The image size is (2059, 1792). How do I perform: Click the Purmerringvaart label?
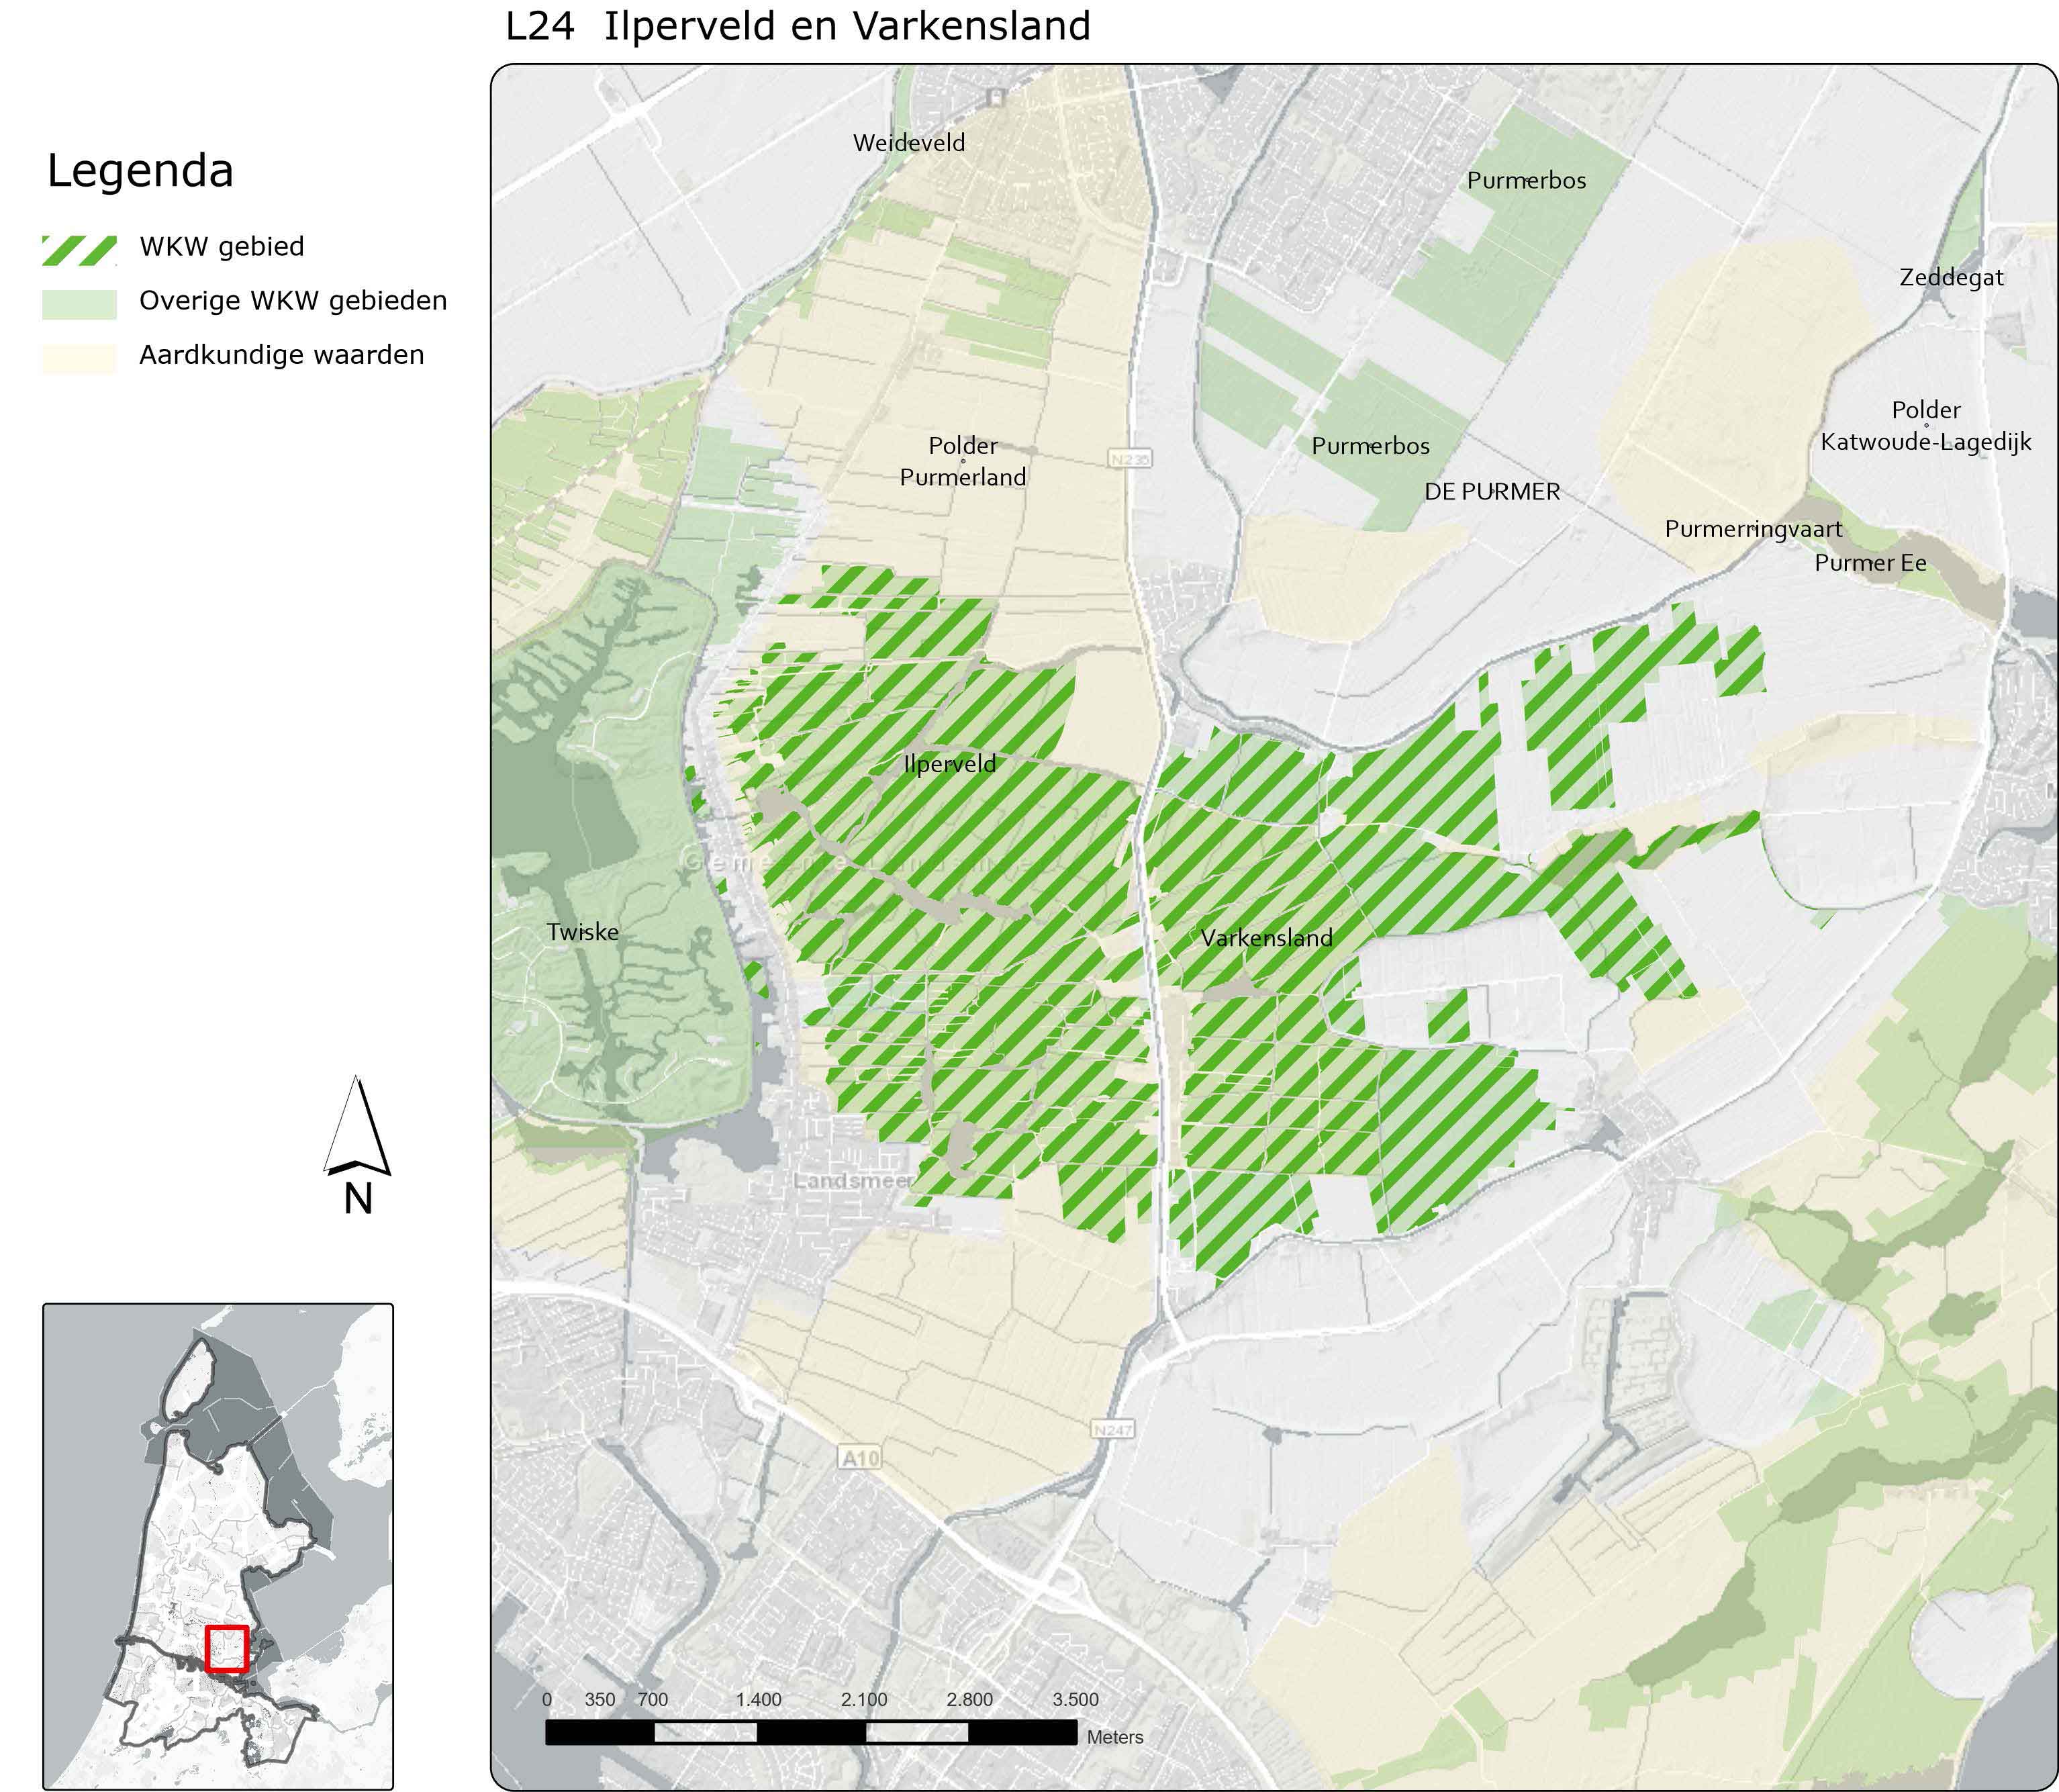click(x=1752, y=529)
